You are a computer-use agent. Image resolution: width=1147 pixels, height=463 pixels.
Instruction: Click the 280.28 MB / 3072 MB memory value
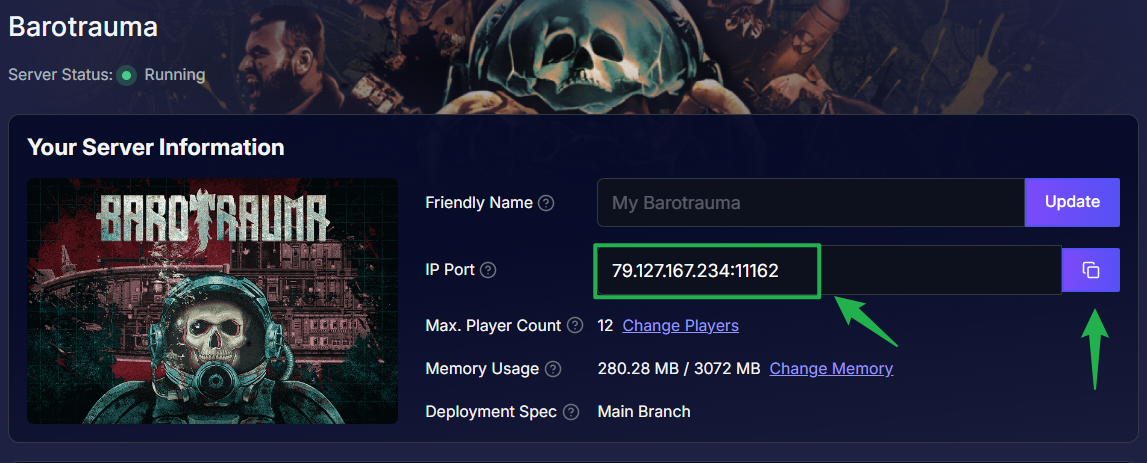click(679, 369)
